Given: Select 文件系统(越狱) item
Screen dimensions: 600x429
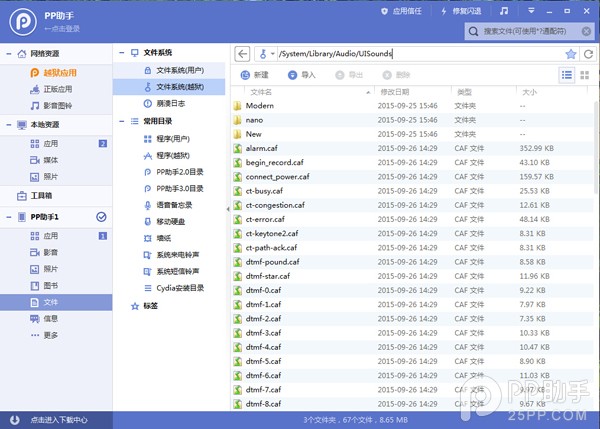Looking at the screenshot, I should (x=169, y=87).
